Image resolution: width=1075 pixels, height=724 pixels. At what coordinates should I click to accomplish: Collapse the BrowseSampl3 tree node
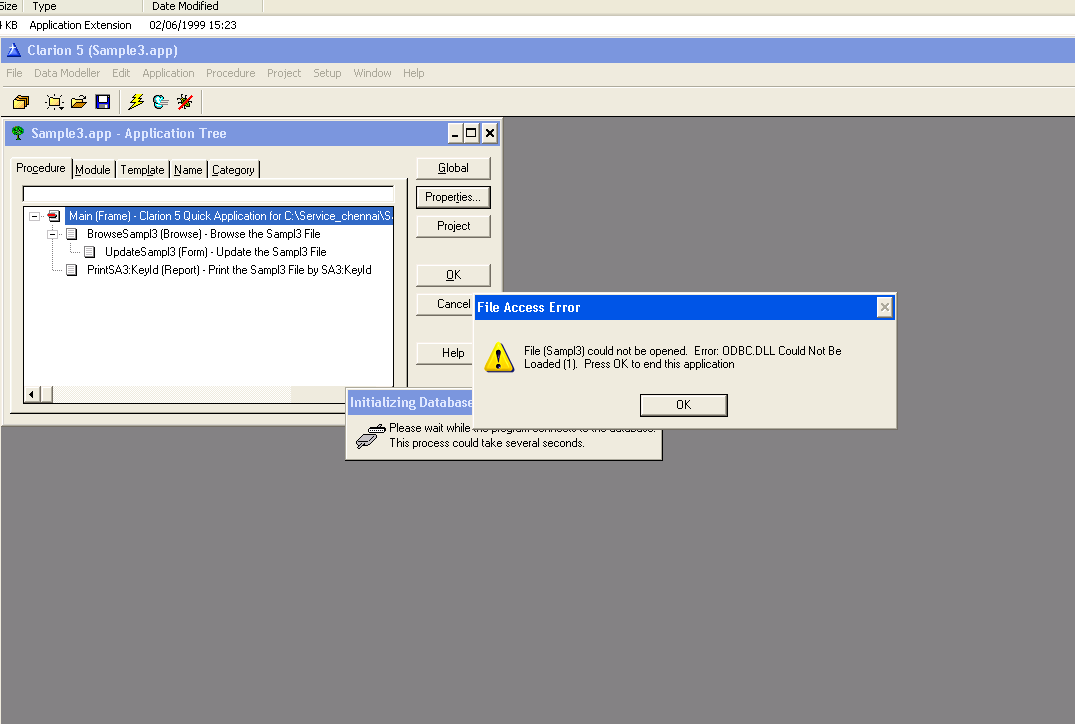(53, 234)
